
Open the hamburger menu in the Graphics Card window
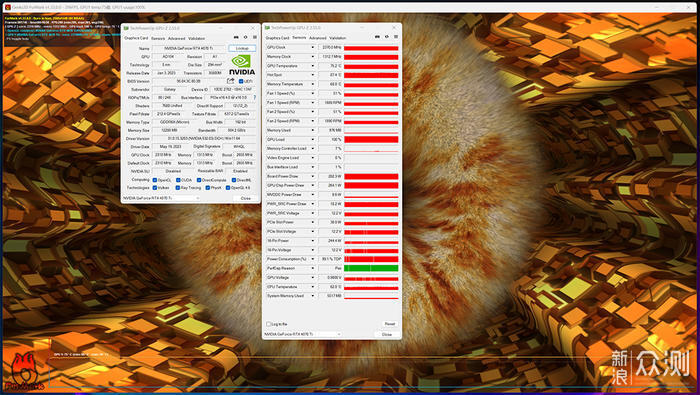coord(255,37)
